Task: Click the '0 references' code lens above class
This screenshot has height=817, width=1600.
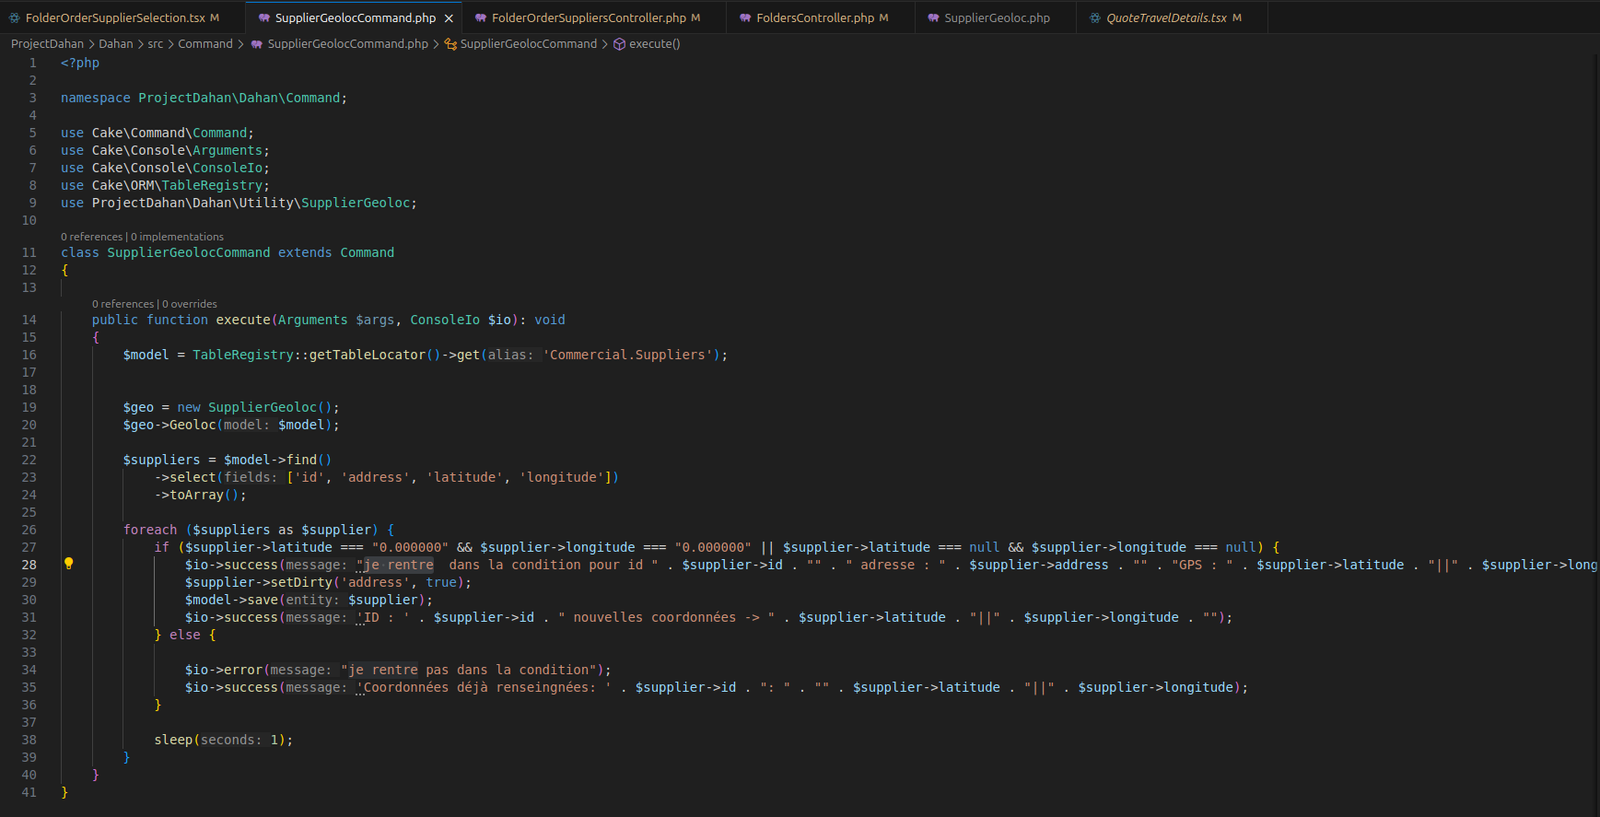Action: [91, 237]
